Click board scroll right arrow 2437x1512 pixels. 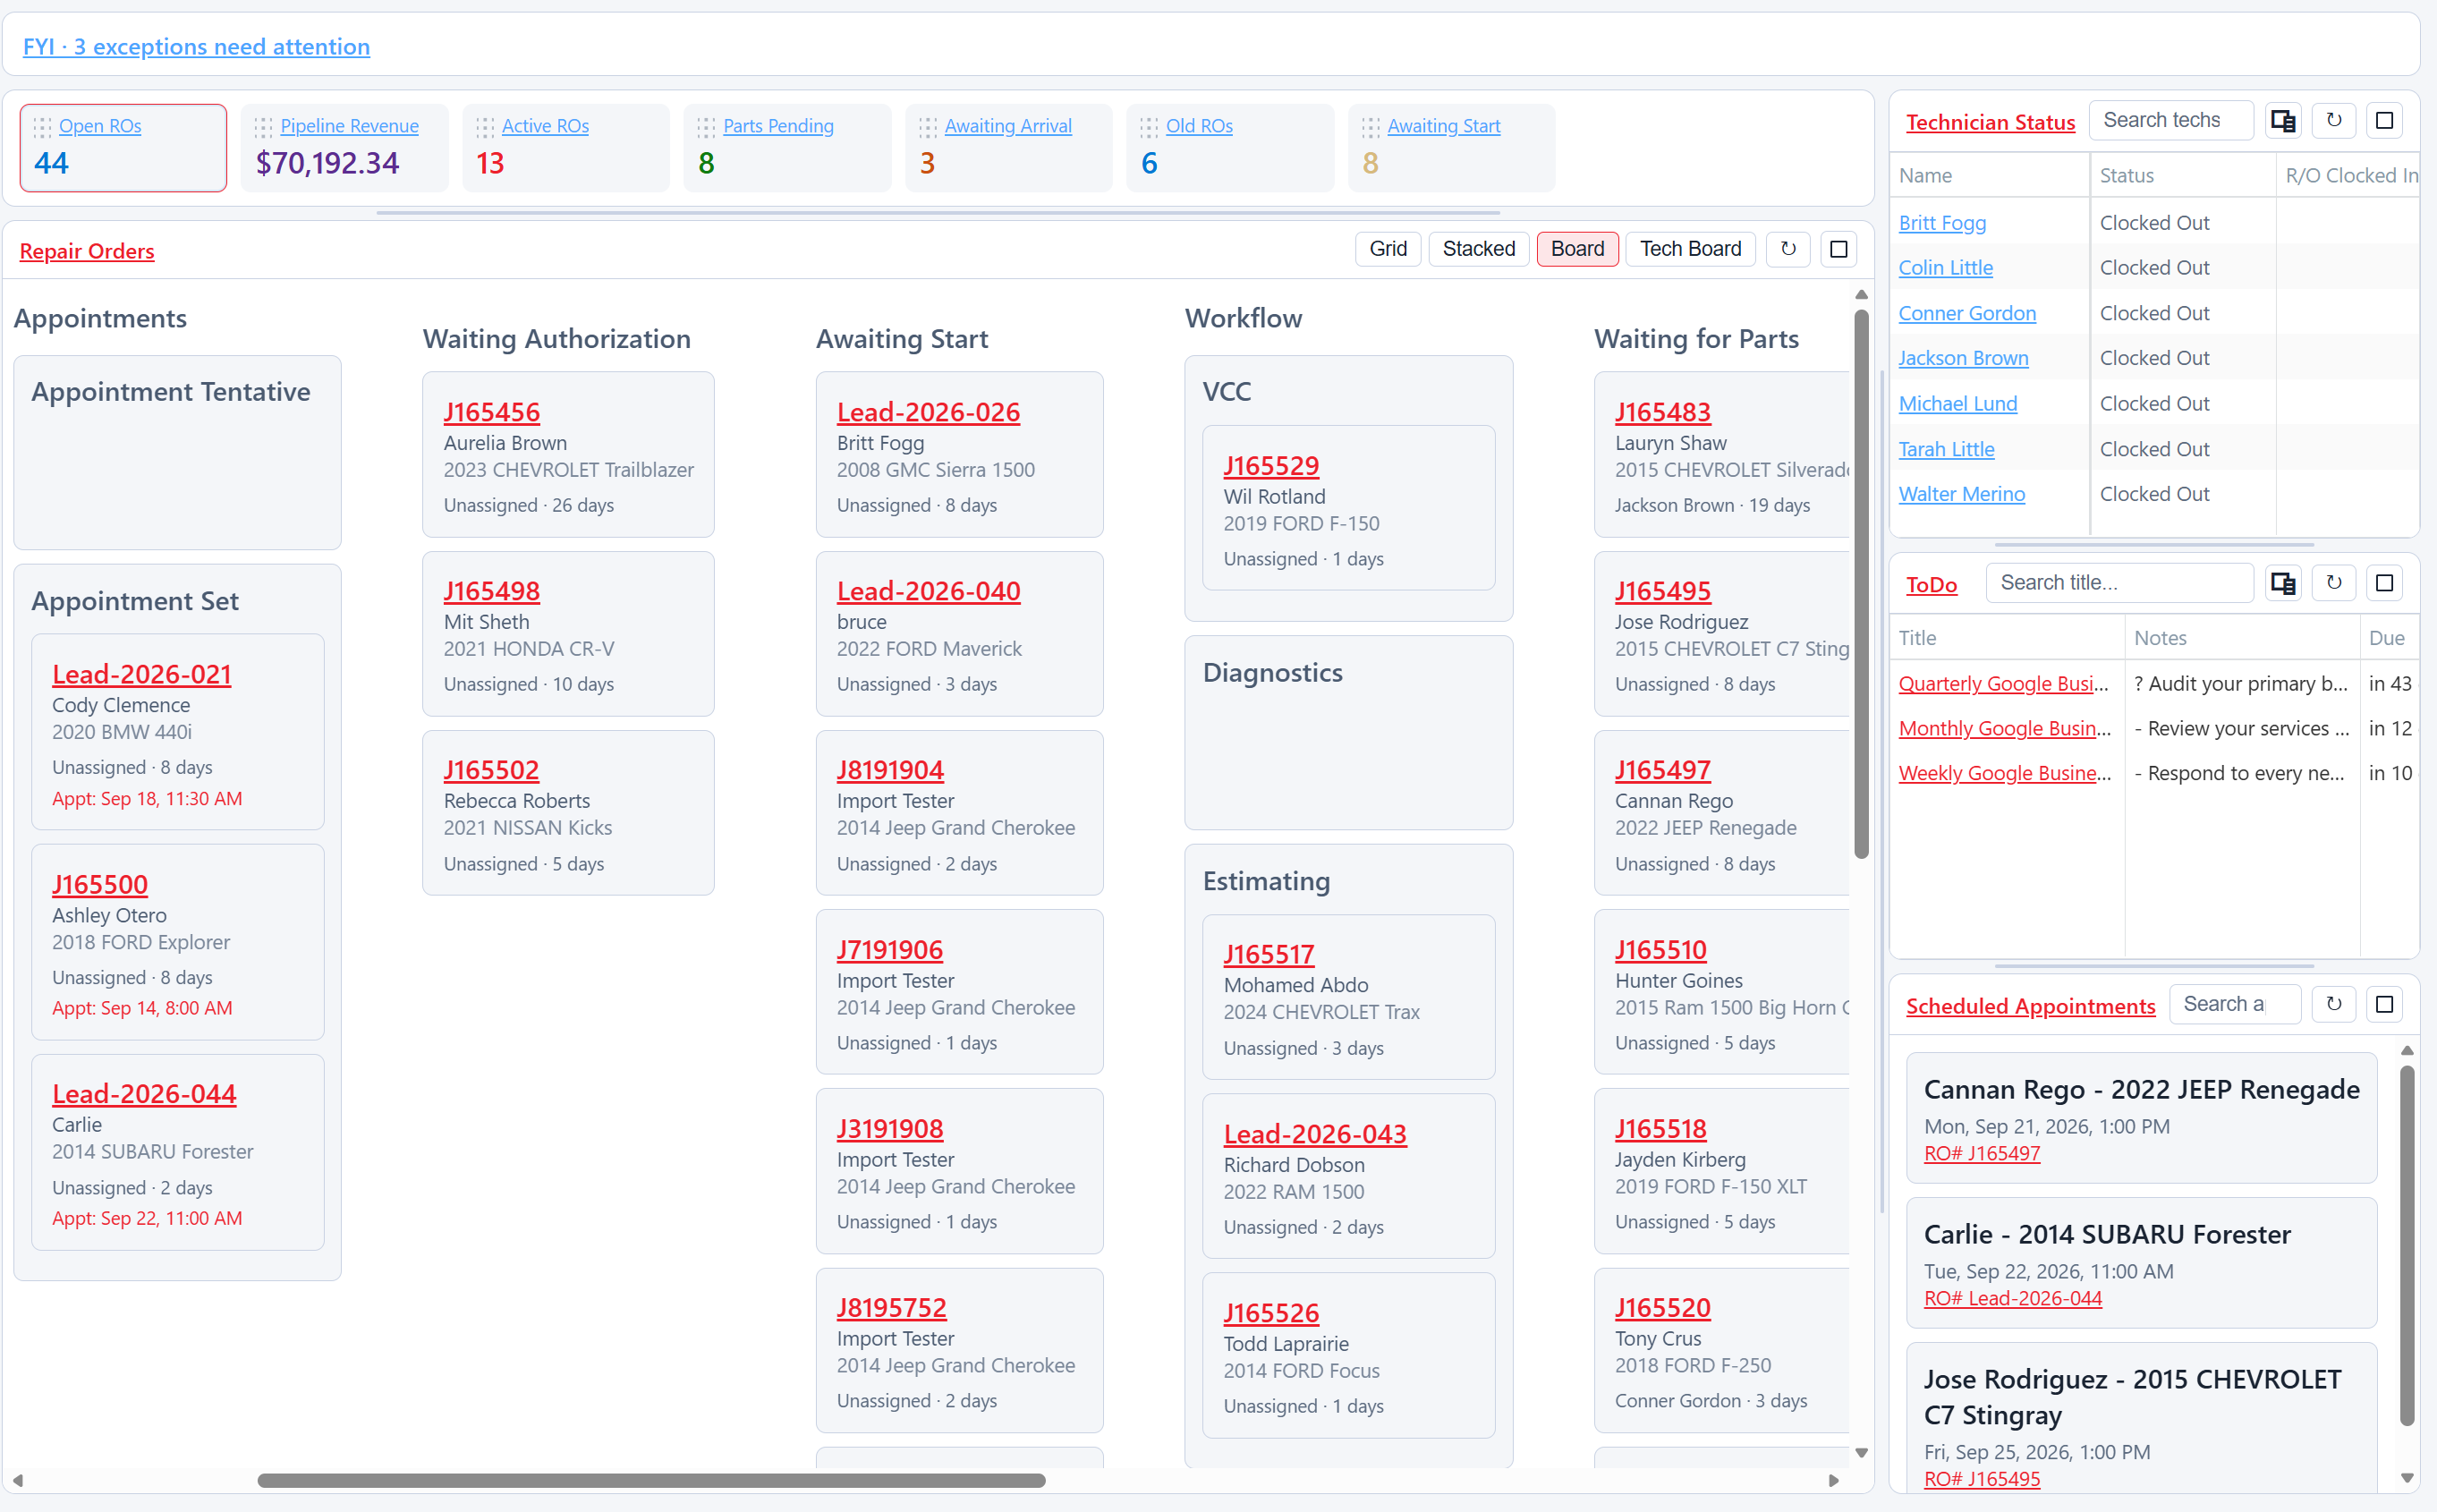pos(1833,1480)
